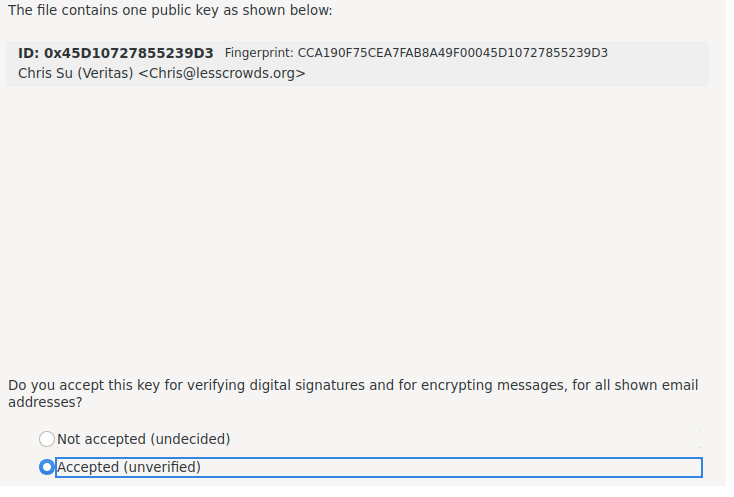Click the "Not accepted (undecided)" label text
The height and width of the screenshot is (497, 734).
pos(143,439)
